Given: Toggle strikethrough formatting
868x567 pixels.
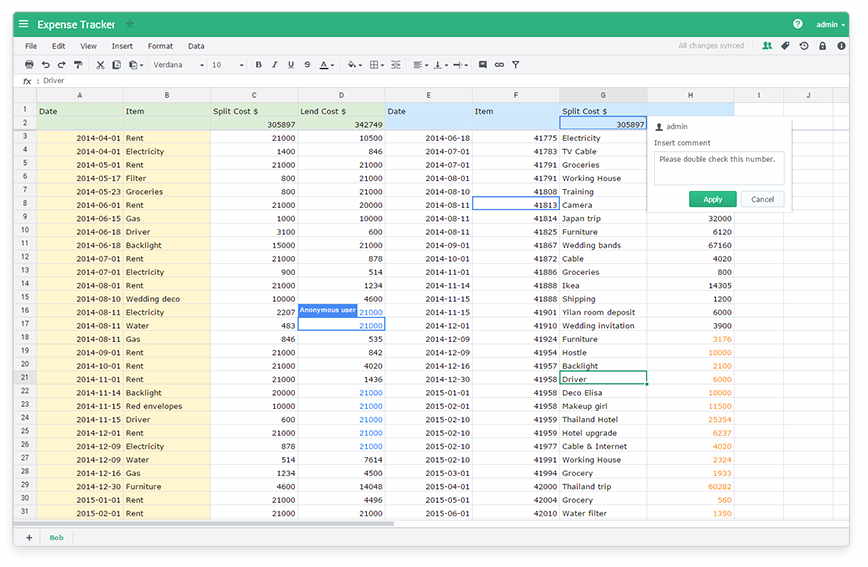Looking at the screenshot, I should click(307, 65).
